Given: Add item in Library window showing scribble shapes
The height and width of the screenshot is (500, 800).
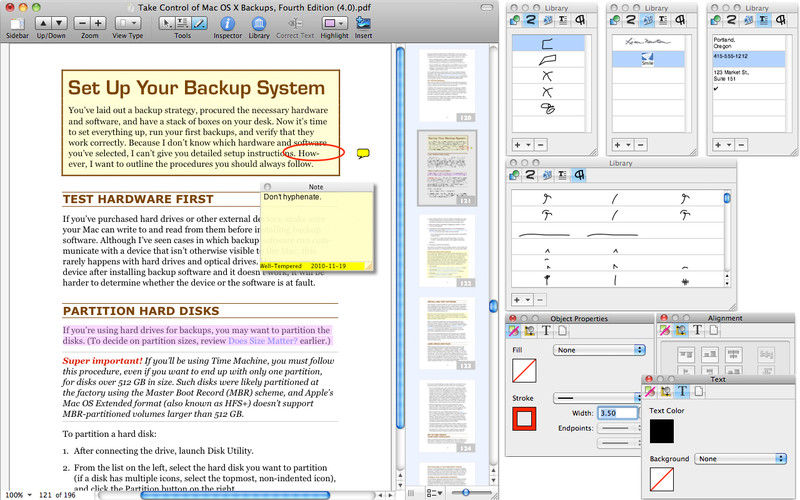Looking at the screenshot, I should pyautogui.click(x=517, y=145).
